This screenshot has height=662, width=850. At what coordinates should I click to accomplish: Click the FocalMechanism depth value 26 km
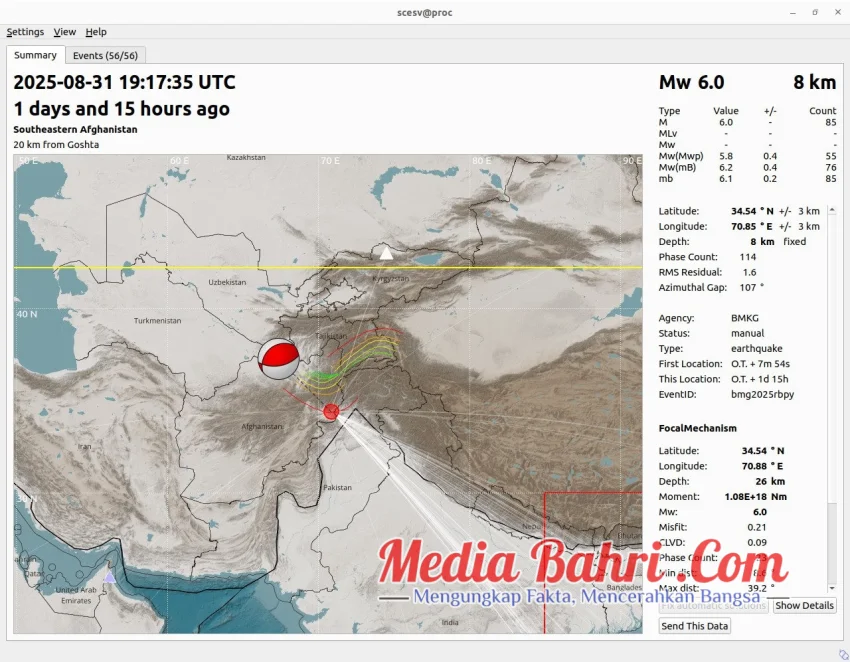770,481
